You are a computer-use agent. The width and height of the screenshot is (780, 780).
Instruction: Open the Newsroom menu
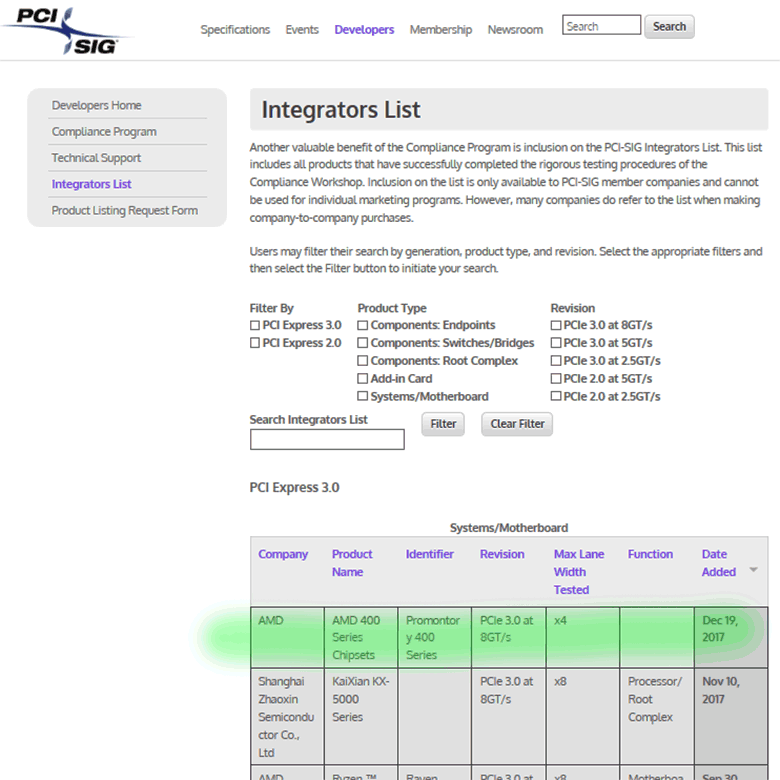tap(515, 30)
